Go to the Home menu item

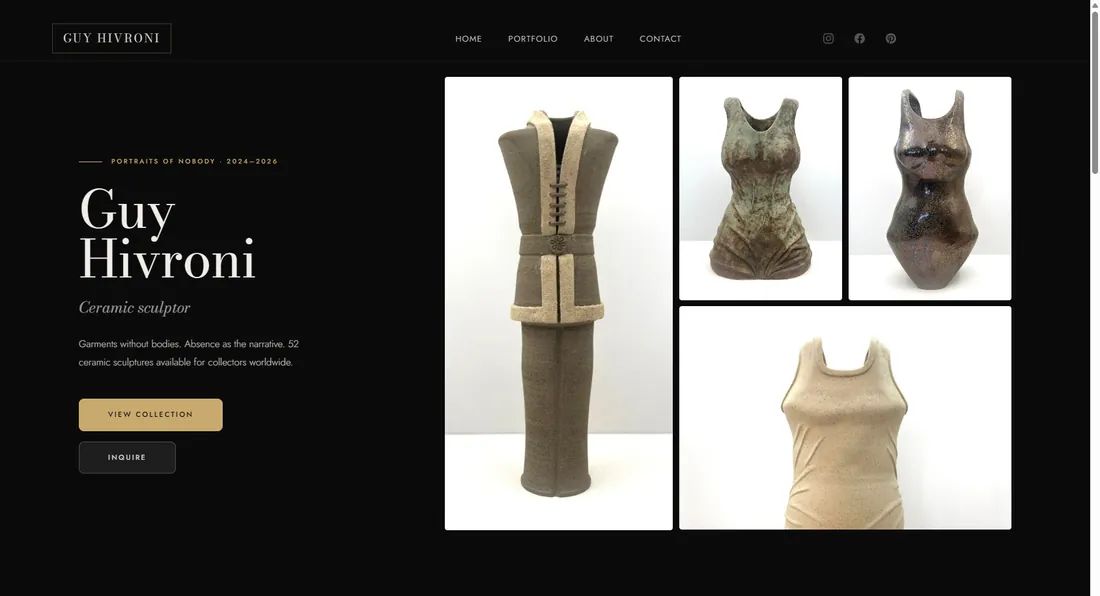click(468, 39)
